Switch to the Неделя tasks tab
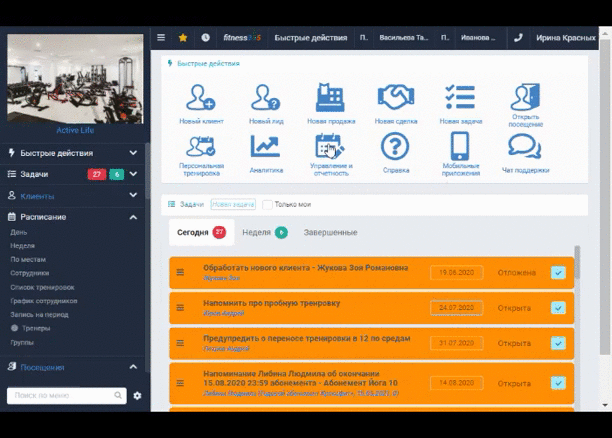Screen dimensions: 612x438 click(265, 232)
